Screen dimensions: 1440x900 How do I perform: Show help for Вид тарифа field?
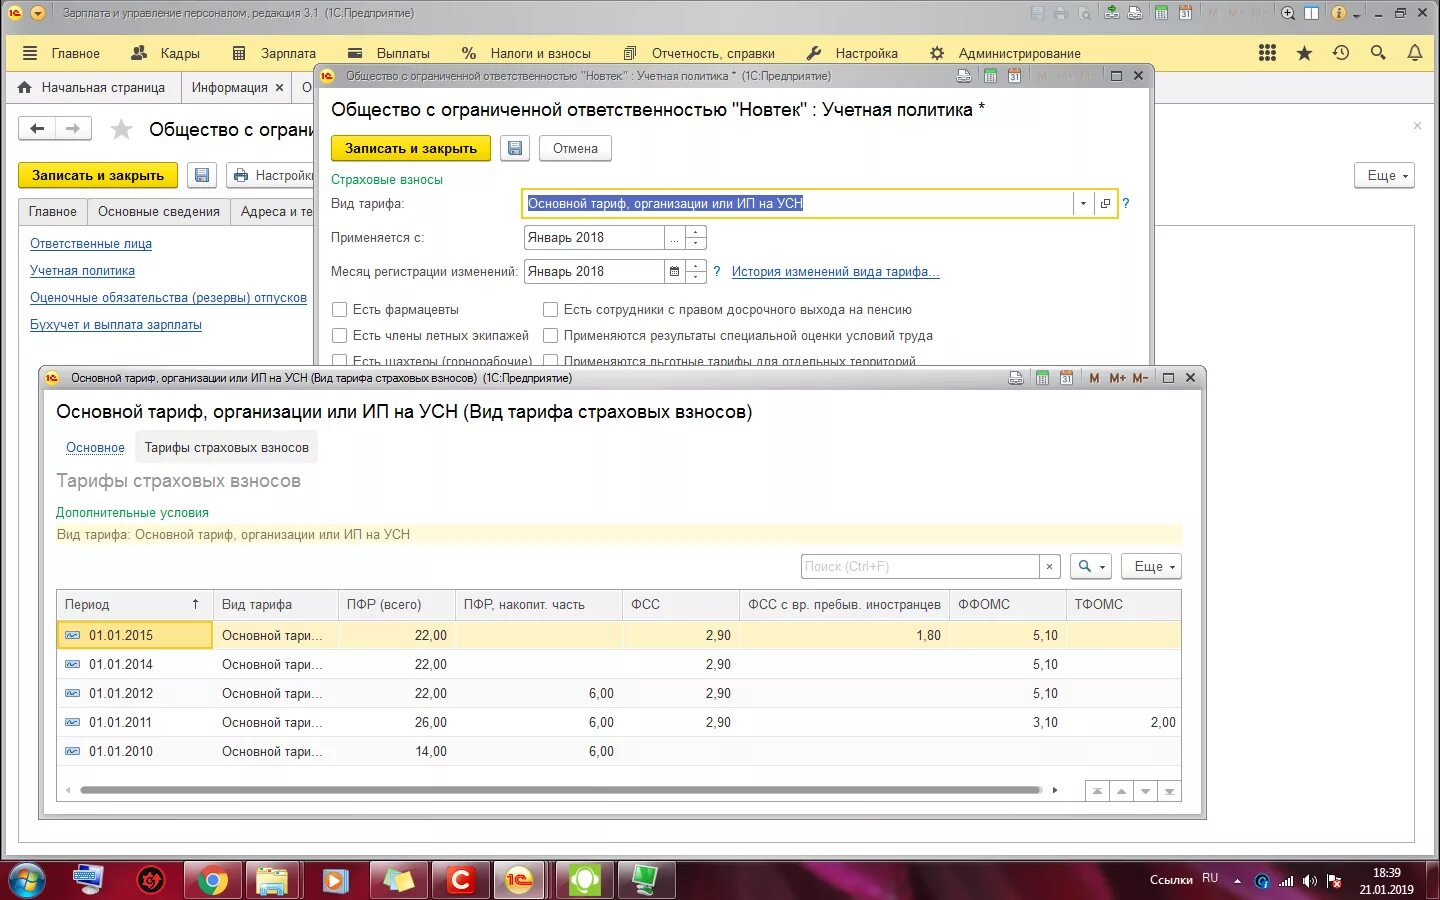[x=1125, y=203]
